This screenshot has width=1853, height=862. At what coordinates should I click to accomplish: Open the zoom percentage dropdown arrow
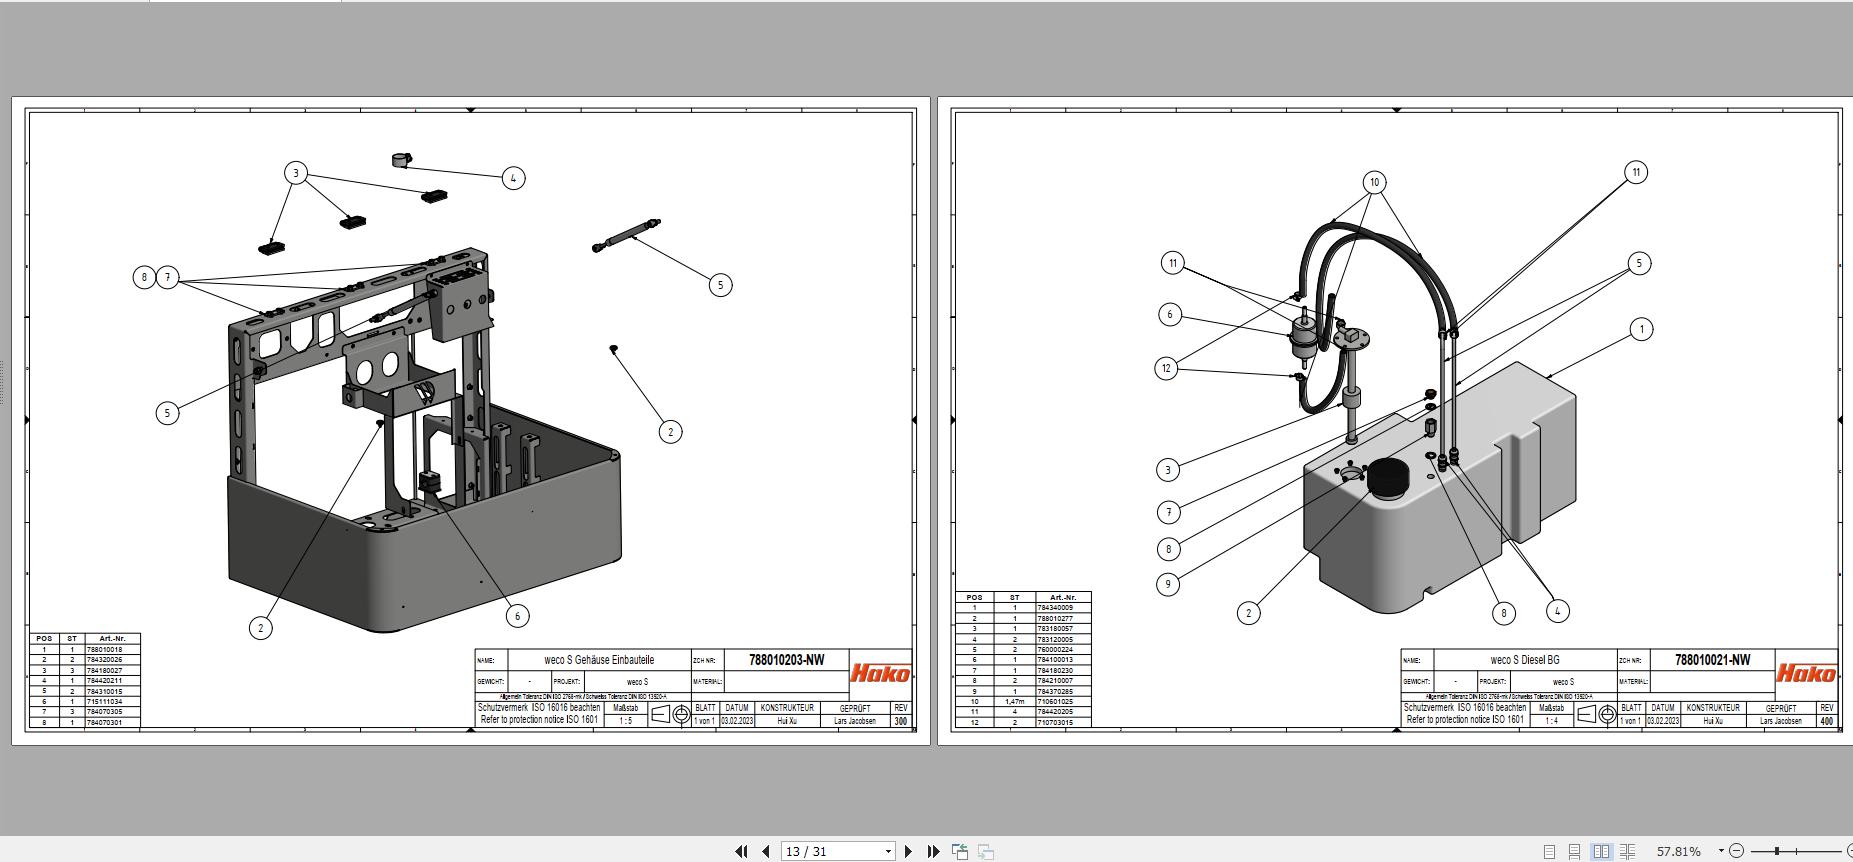1721,851
